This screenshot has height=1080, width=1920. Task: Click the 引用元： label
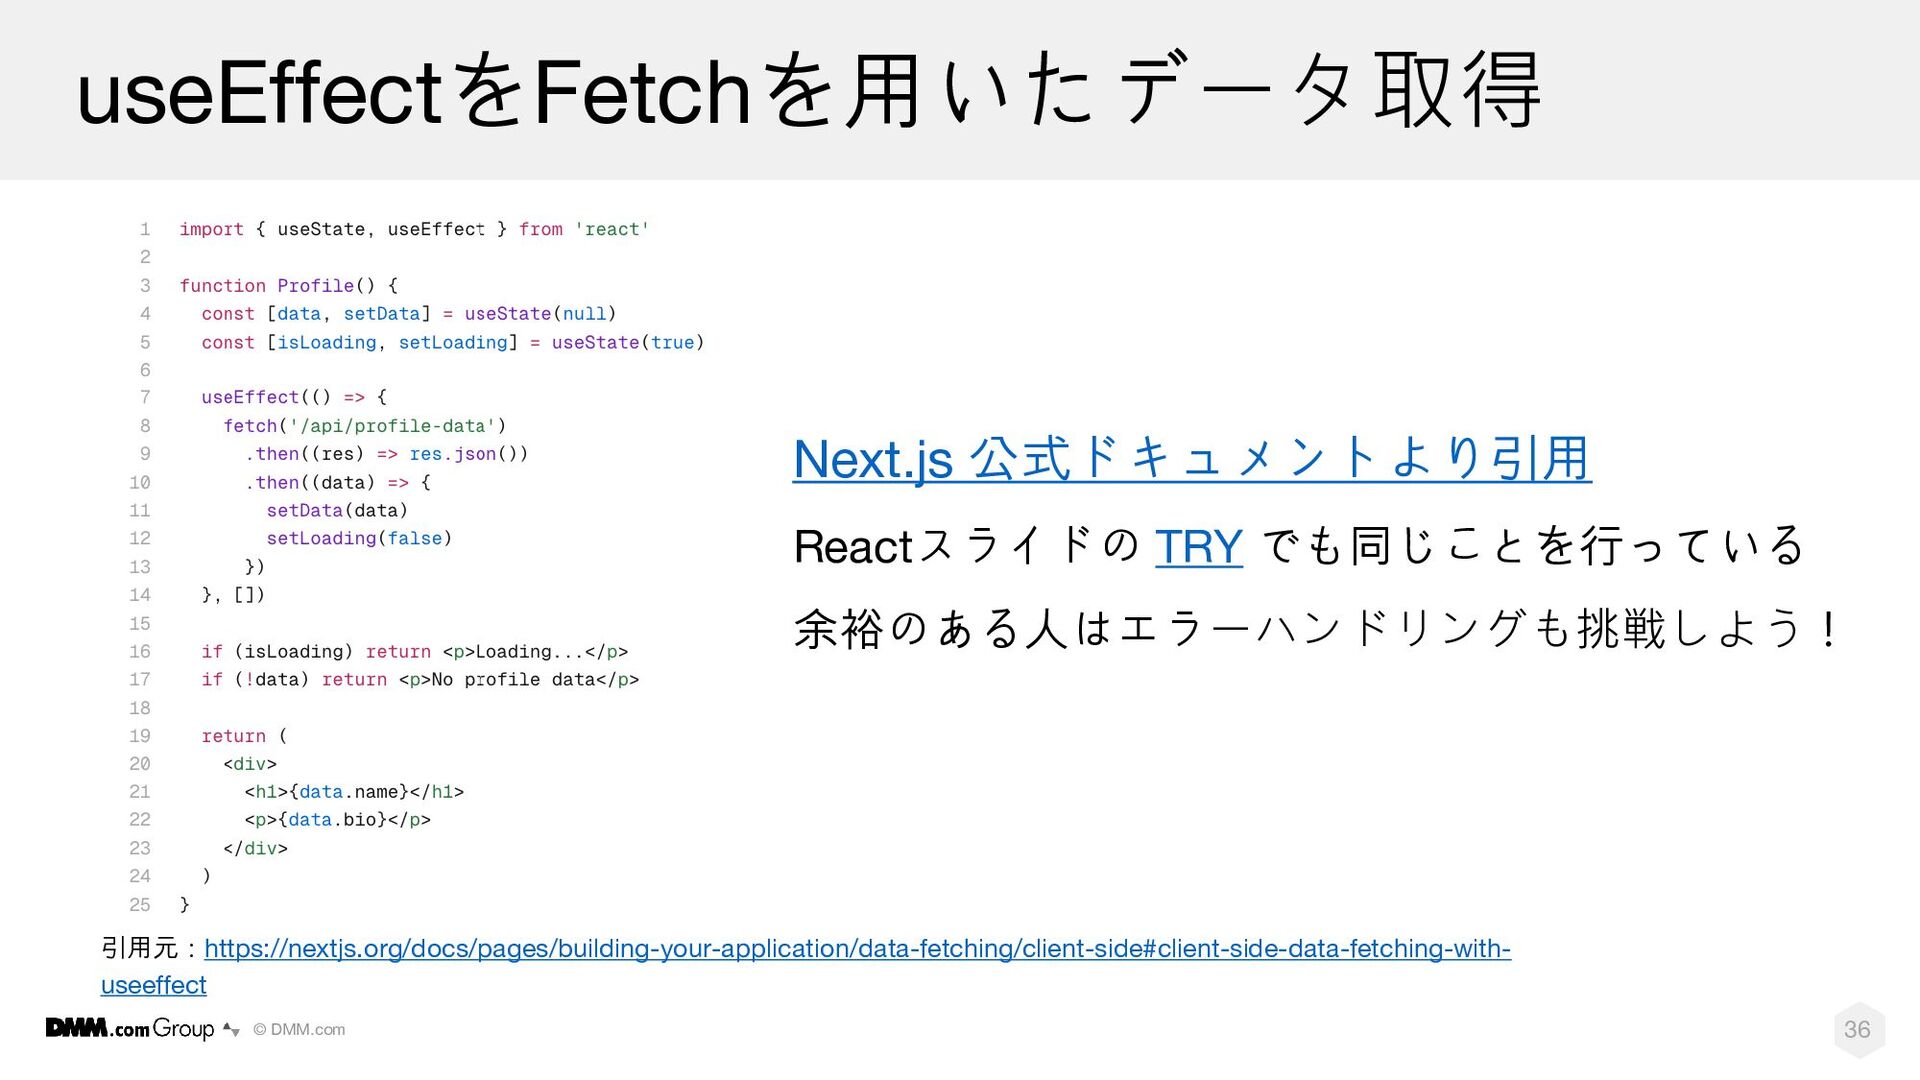[x=150, y=948]
